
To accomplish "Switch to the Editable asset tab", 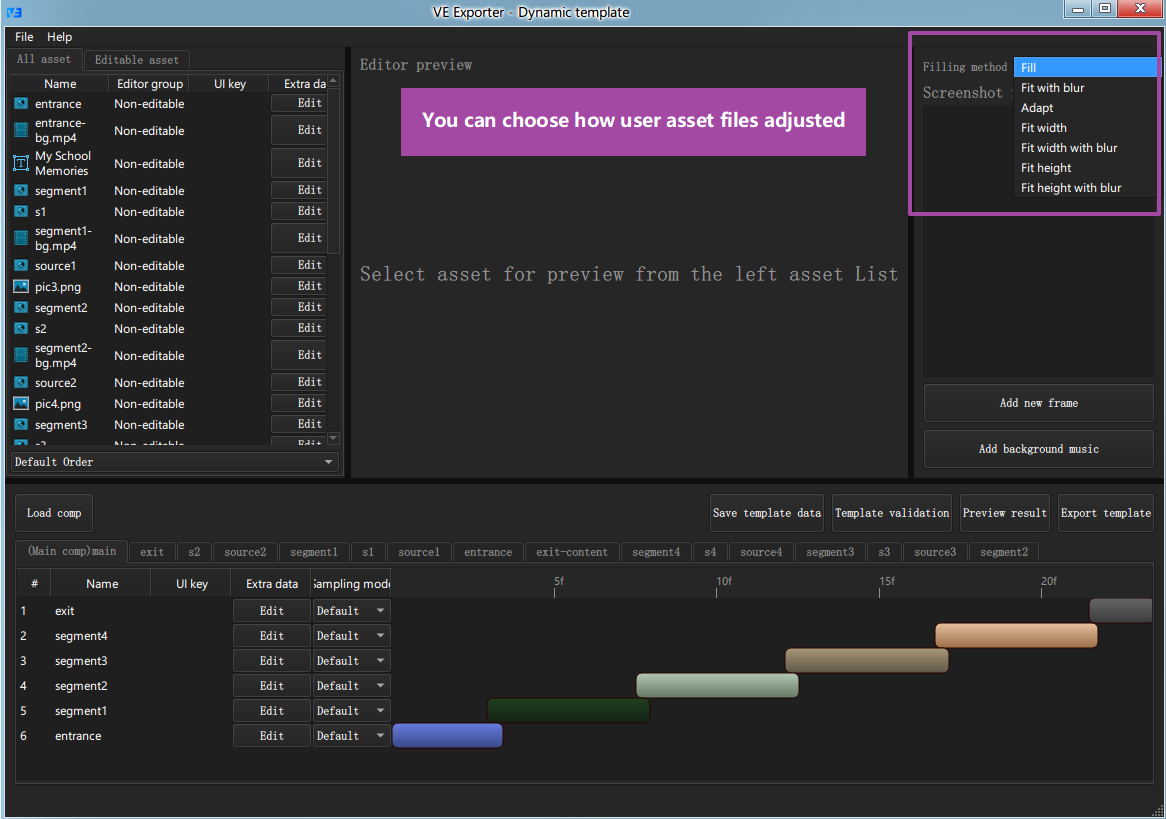I will coord(137,60).
